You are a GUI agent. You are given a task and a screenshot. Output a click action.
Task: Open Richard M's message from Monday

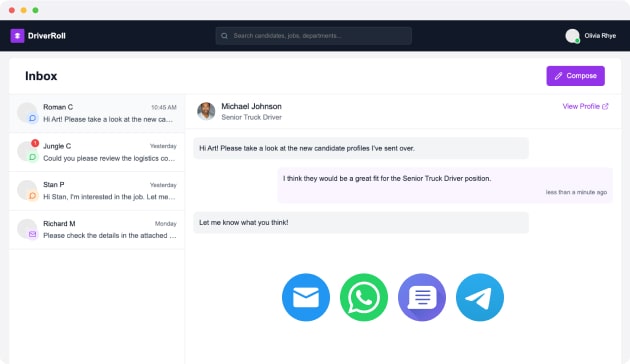tap(97, 230)
